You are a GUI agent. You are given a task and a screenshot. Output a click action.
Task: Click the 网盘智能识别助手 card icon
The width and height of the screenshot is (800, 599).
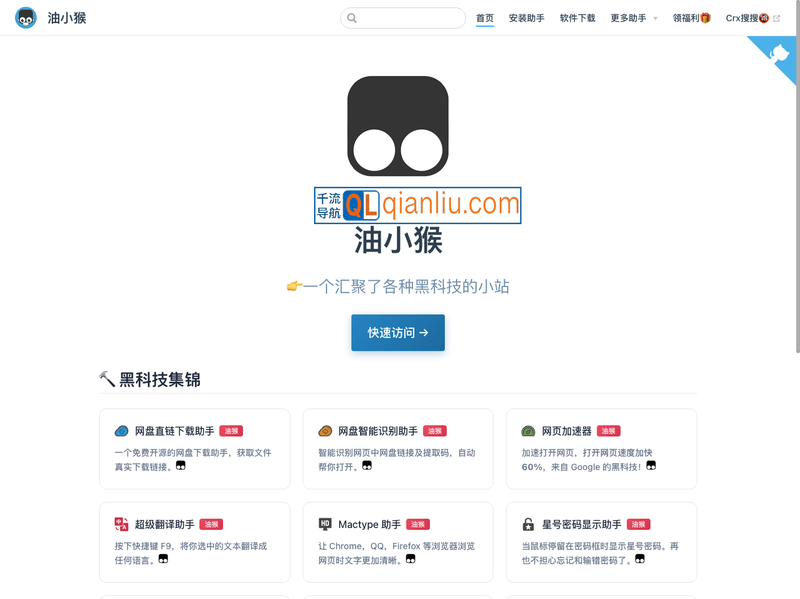tap(325, 431)
